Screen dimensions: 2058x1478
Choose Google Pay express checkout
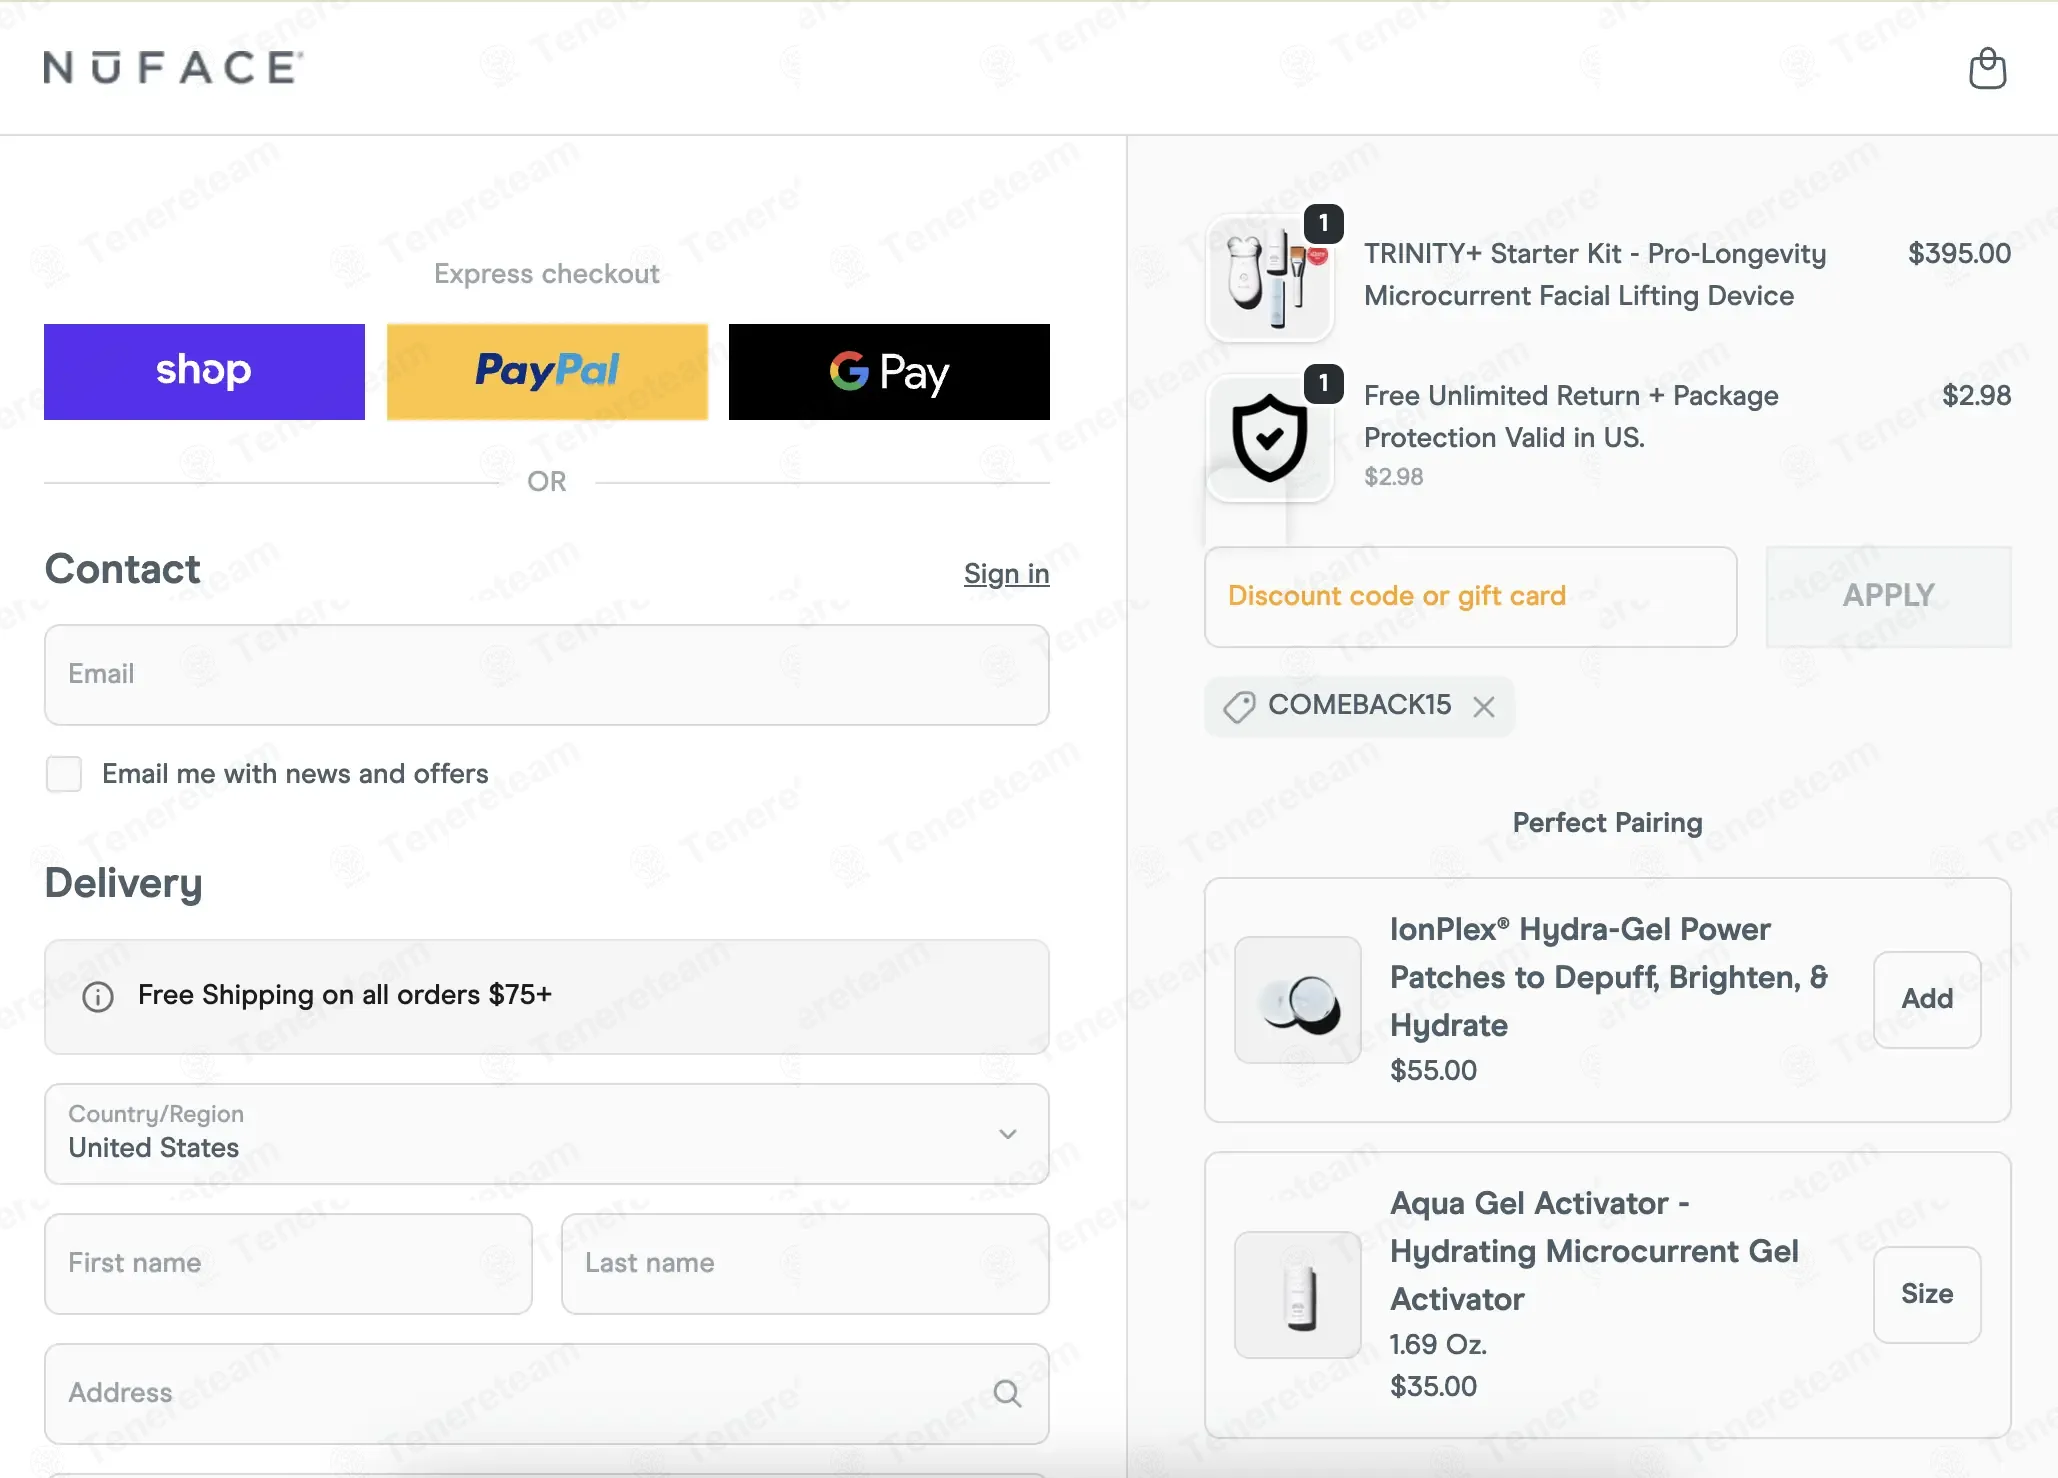click(x=889, y=372)
